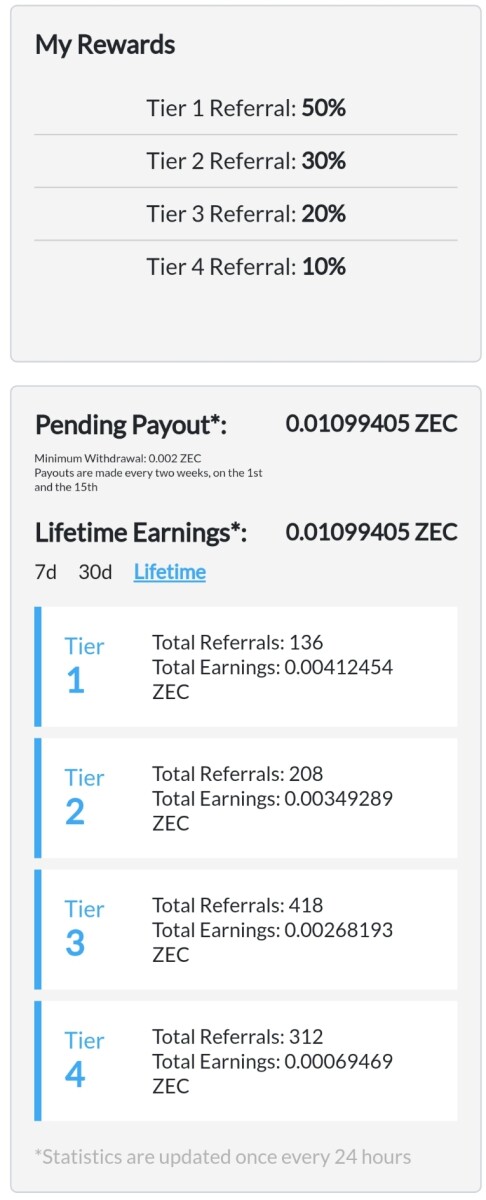The width and height of the screenshot is (486, 1200).
Task: Switch to the 7d earnings tab
Action: click(46, 572)
